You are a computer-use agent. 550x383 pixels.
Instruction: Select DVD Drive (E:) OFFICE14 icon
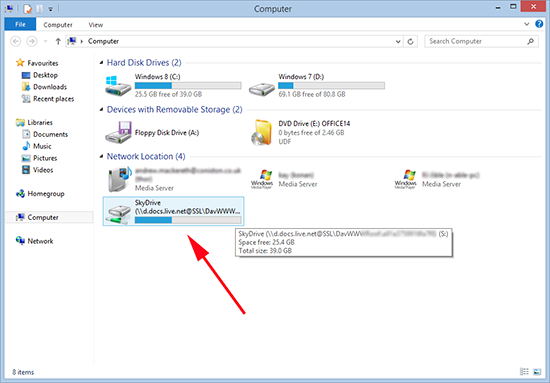click(x=262, y=133)
